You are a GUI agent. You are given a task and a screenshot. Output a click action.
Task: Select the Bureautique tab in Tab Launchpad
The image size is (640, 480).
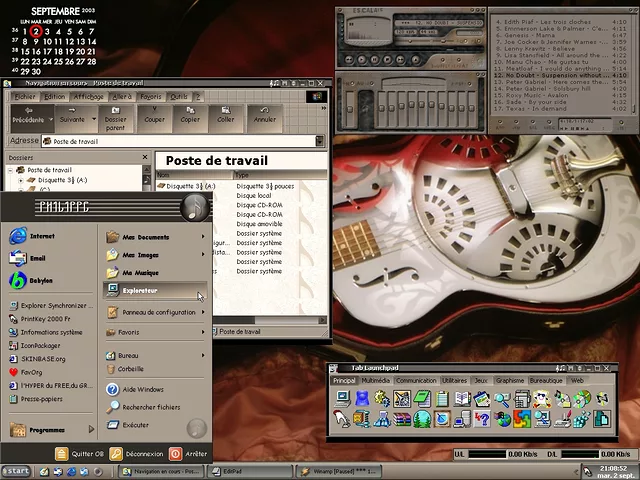(x=546, y=380)
